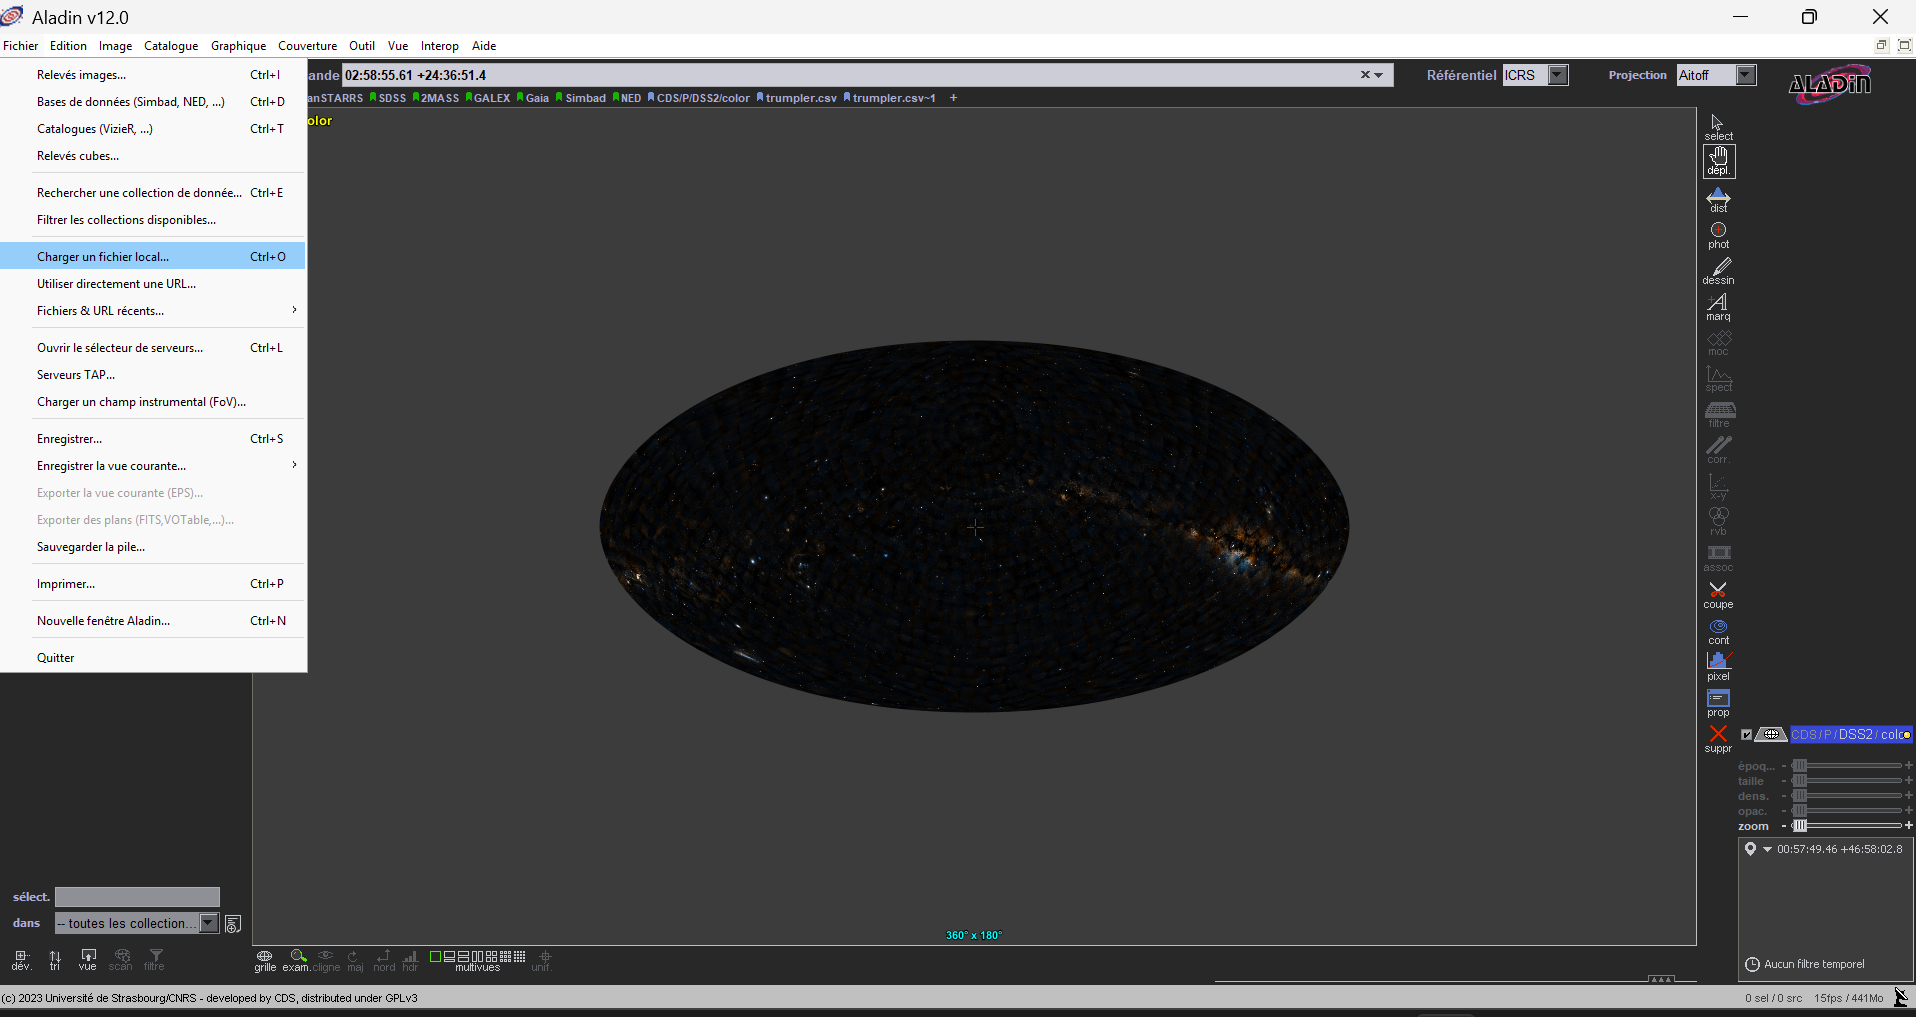Click the zoom slider handle
Viewport: 1916px width, 1017px height.
click(x=1800, y=826)
